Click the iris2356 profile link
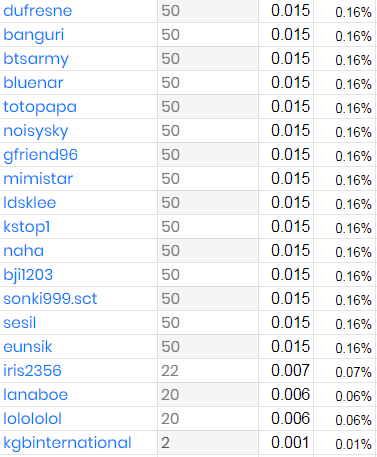This screenshot has height=457, width=377. tap(32, 371)
